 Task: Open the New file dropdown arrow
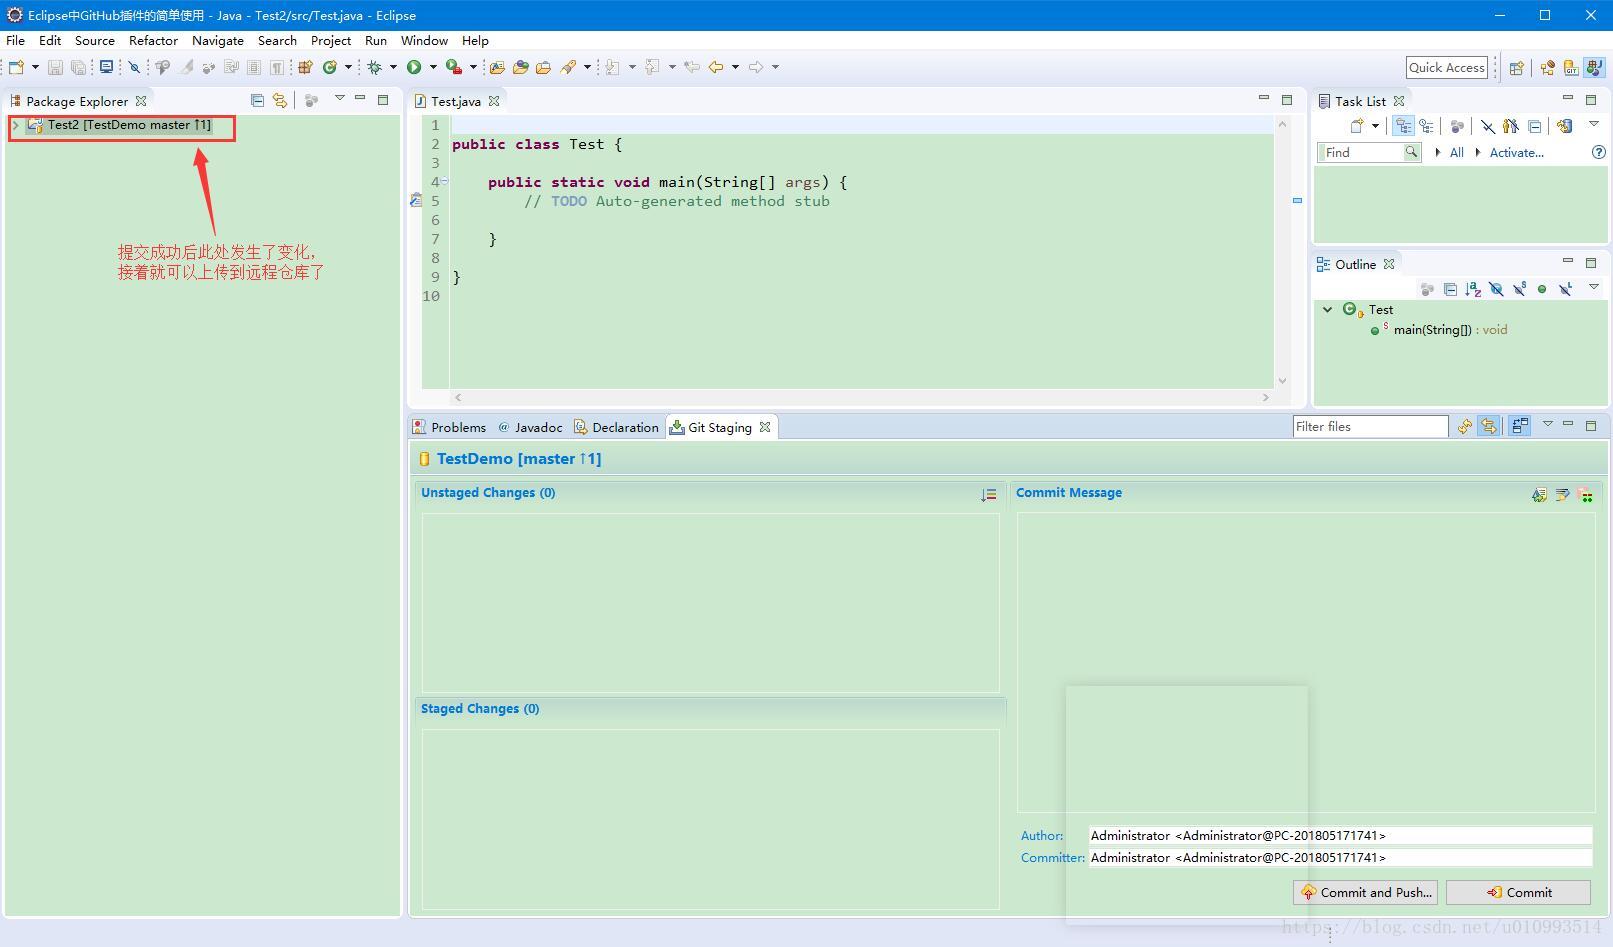[35, 67]
